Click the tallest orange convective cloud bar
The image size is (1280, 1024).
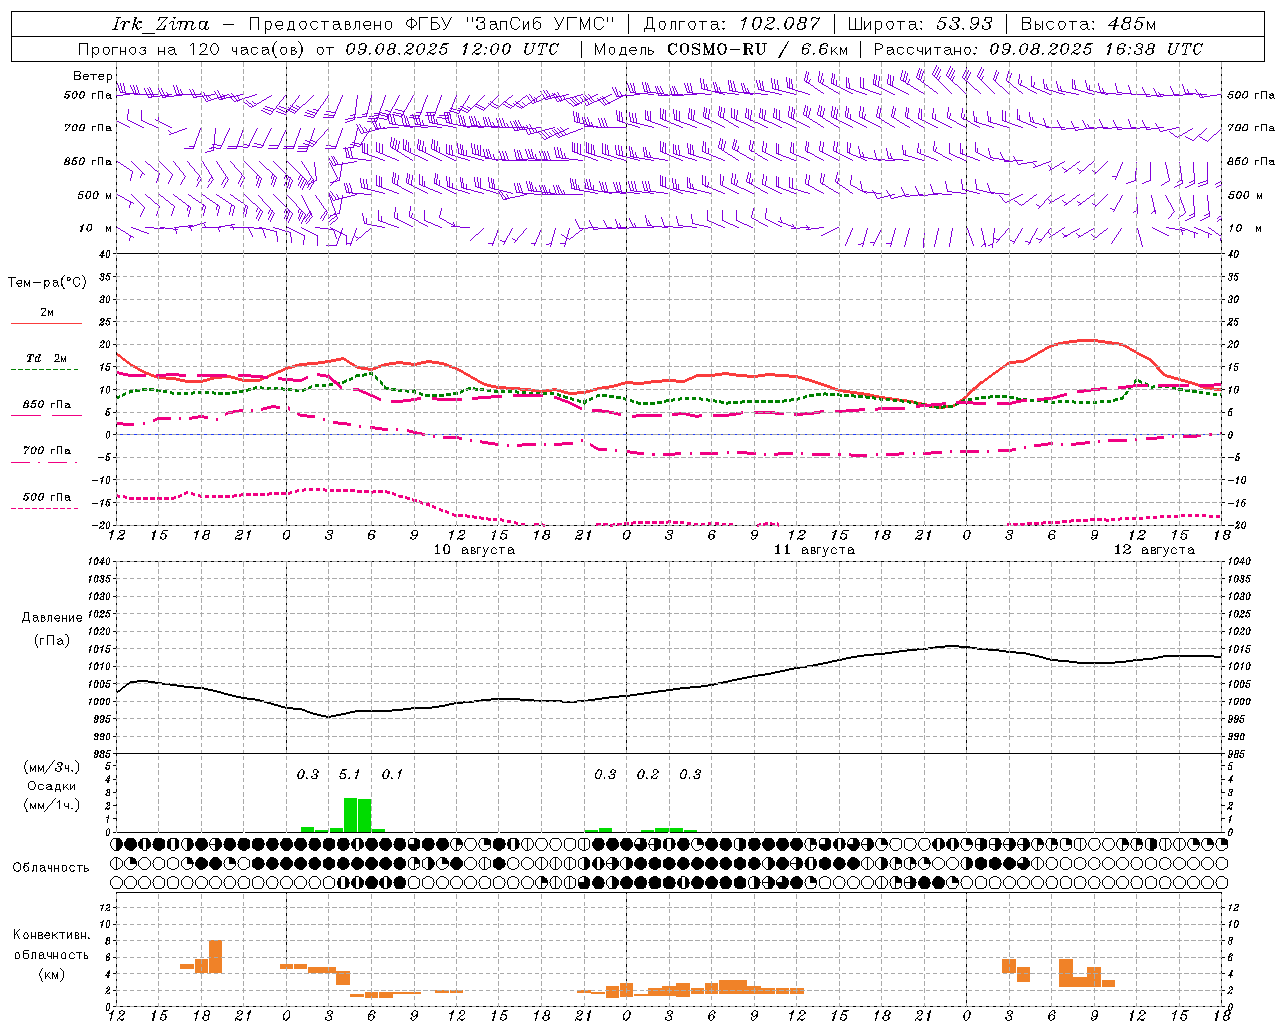point(215,956)
